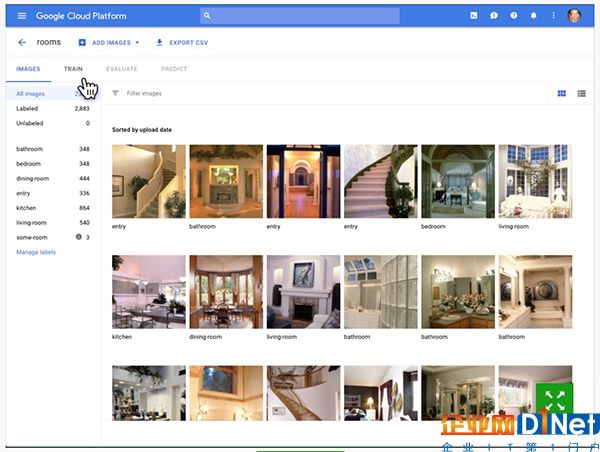Image resolution: width=600 pixels, height=452 pixels.
Task: Open the bathroom flowers-and-mirror thumbnail
Action: pyautogui.click(x=458, y=292)
